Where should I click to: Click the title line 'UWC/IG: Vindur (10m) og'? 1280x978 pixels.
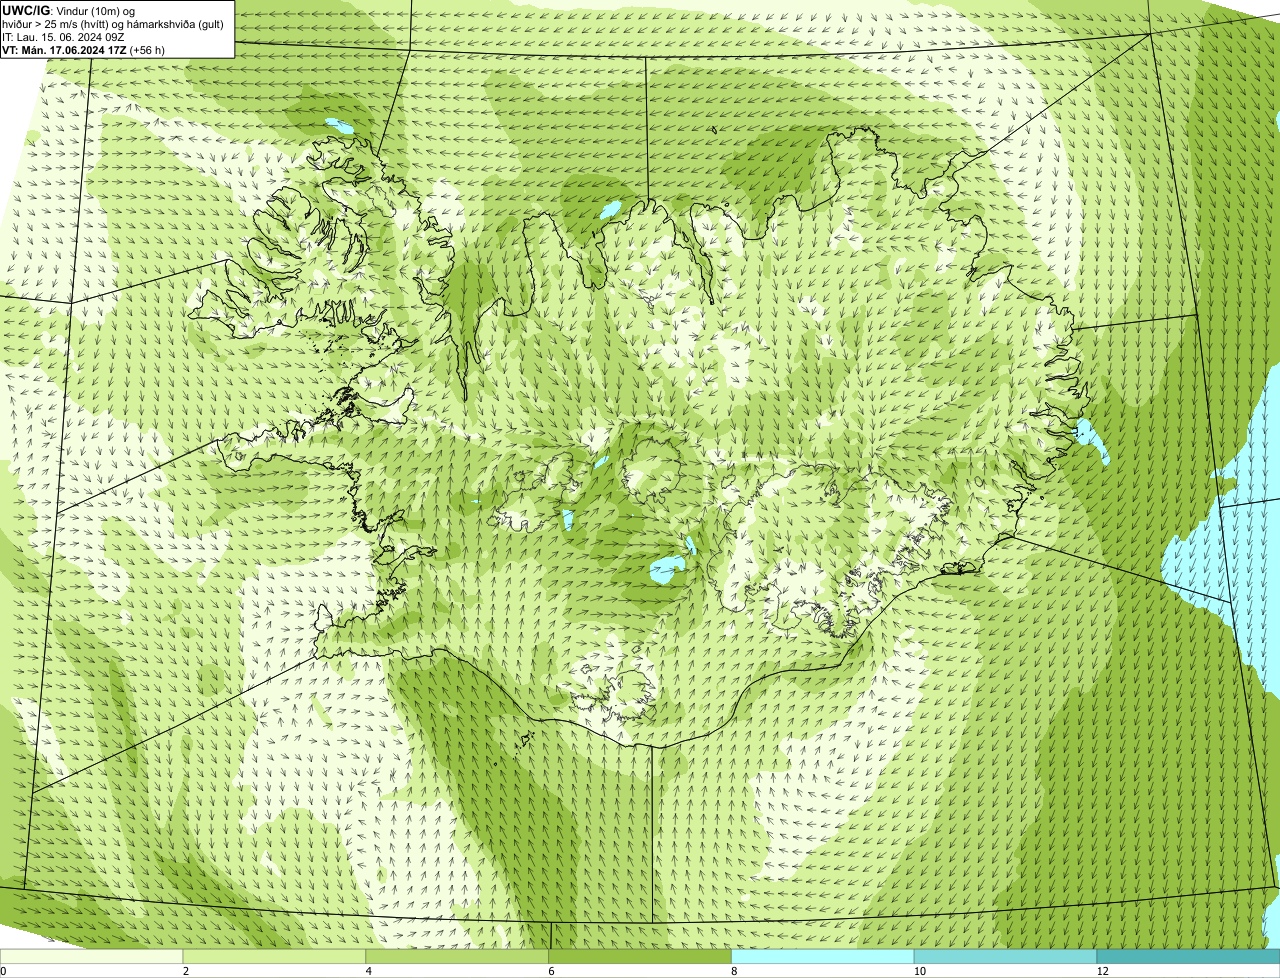click(69, 10)
